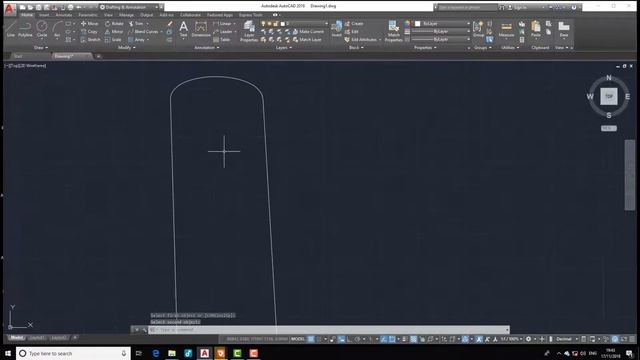The height and width of the screenshot is (360, 640).
Task: Toggle polar tracking in status bar
Action: 358,339
